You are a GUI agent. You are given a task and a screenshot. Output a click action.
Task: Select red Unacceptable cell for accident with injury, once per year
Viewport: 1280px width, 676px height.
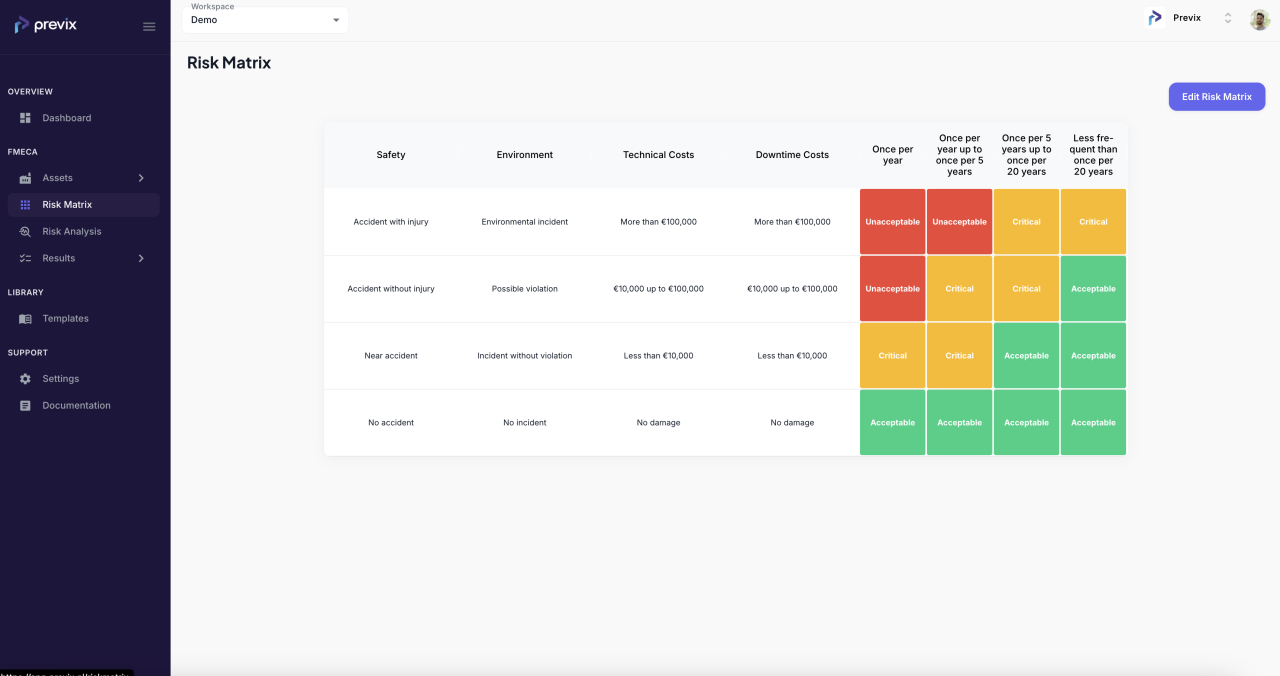892,222
